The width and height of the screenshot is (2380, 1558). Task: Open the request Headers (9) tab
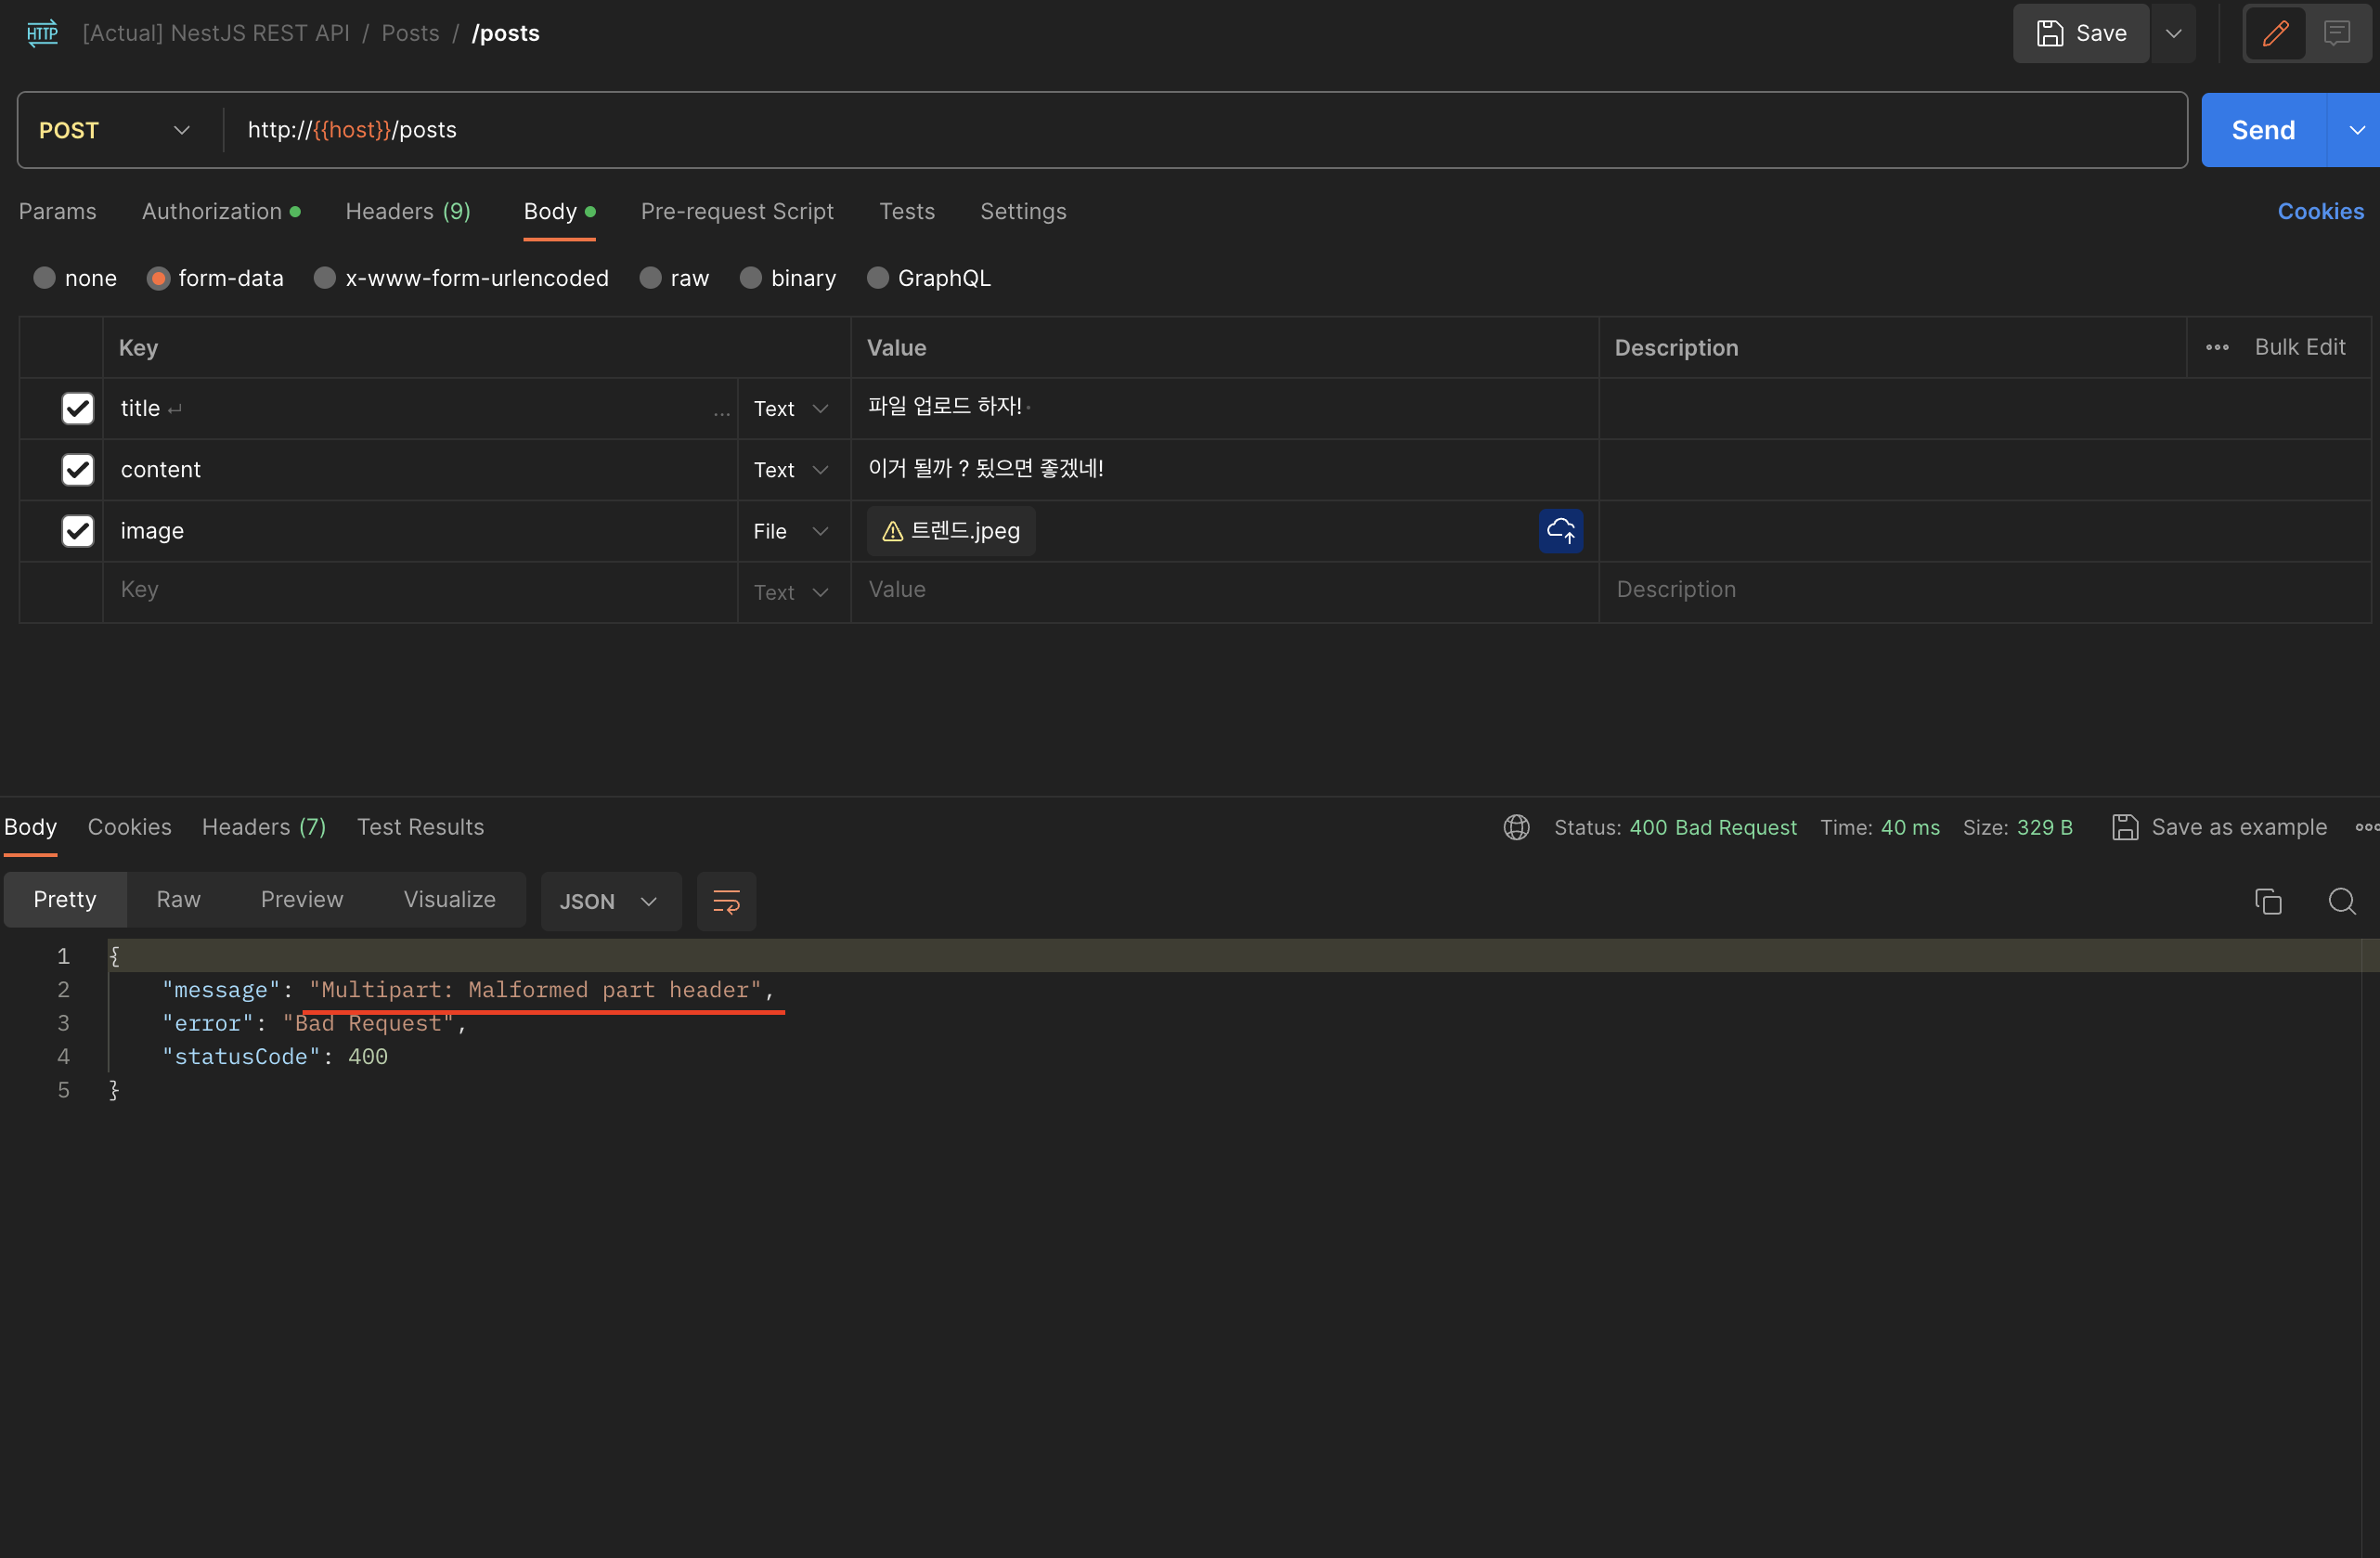[x=408, y=211]
